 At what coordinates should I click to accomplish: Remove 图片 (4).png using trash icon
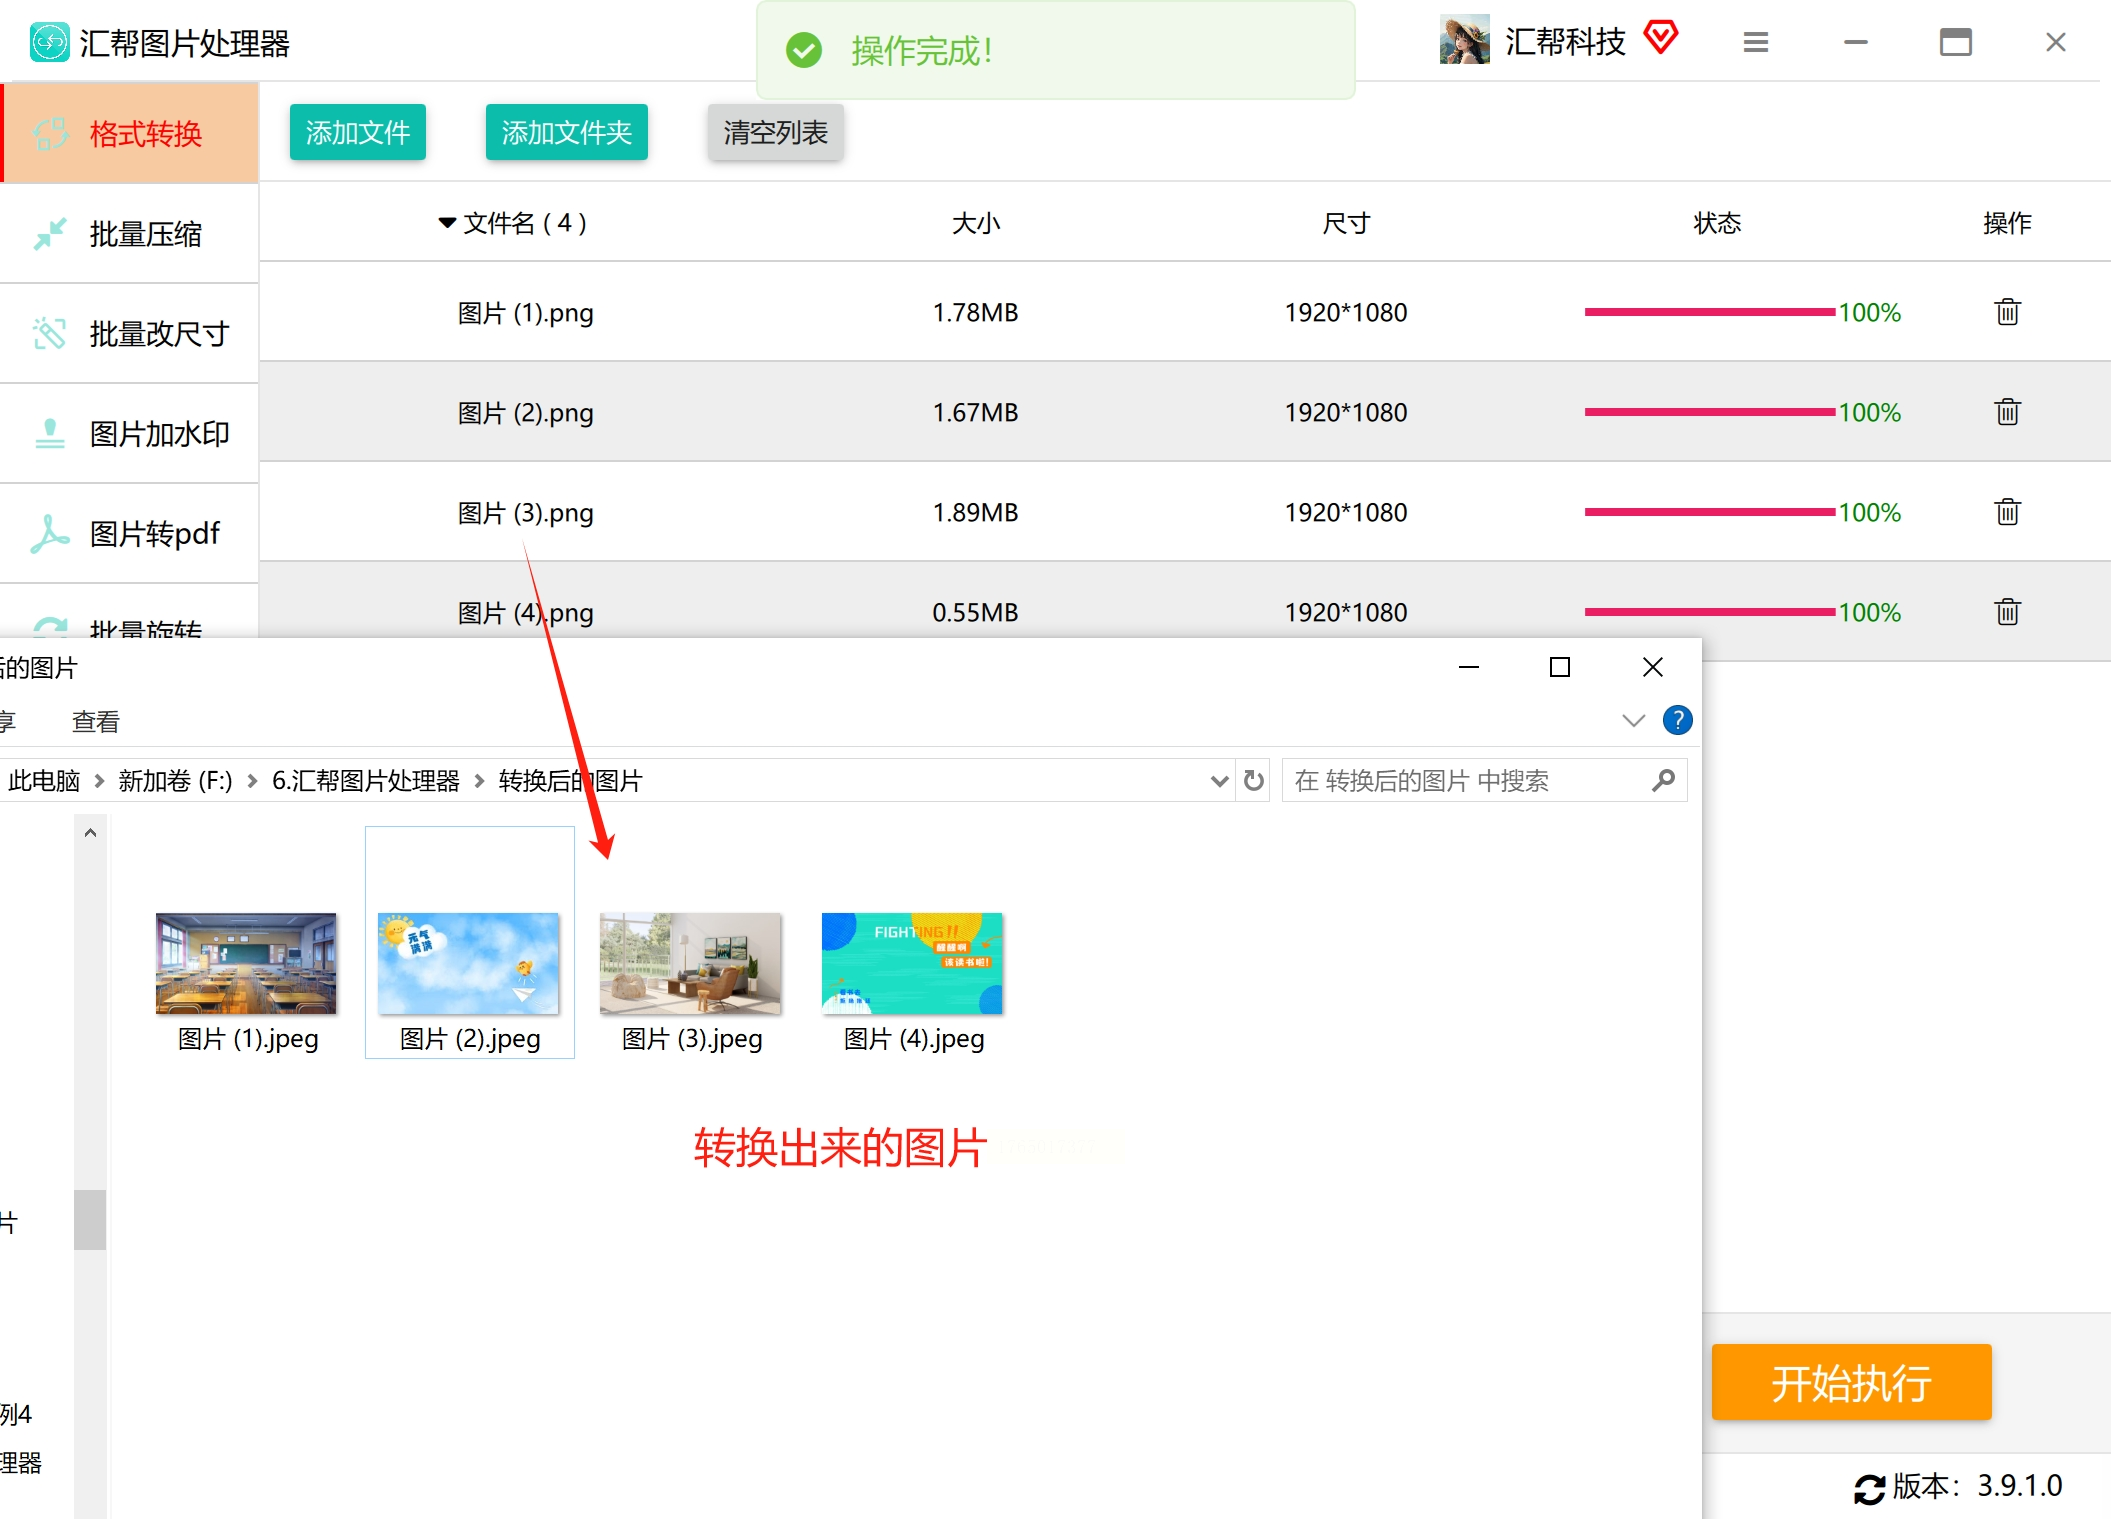coord(2007,611)
